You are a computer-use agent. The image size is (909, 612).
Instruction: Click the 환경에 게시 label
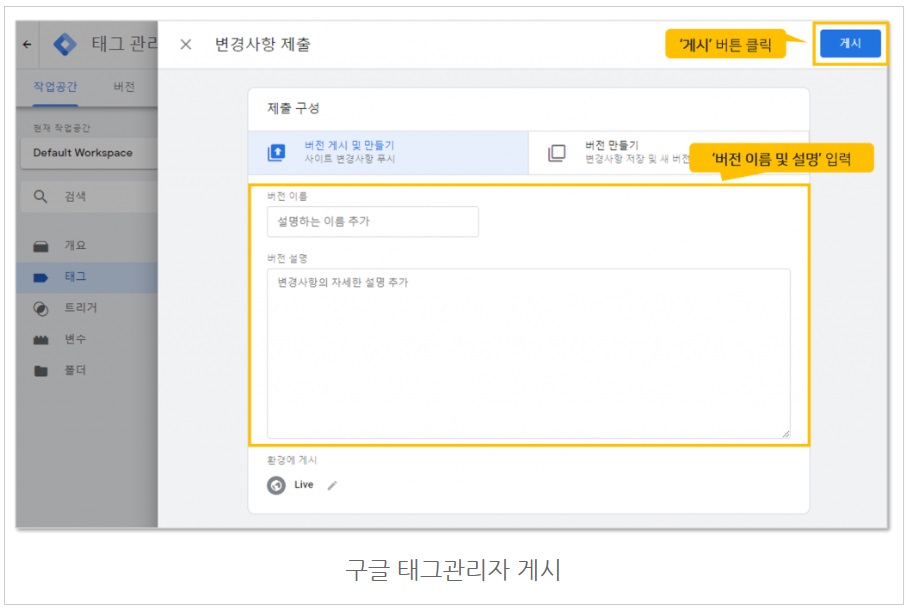(292, 460)
